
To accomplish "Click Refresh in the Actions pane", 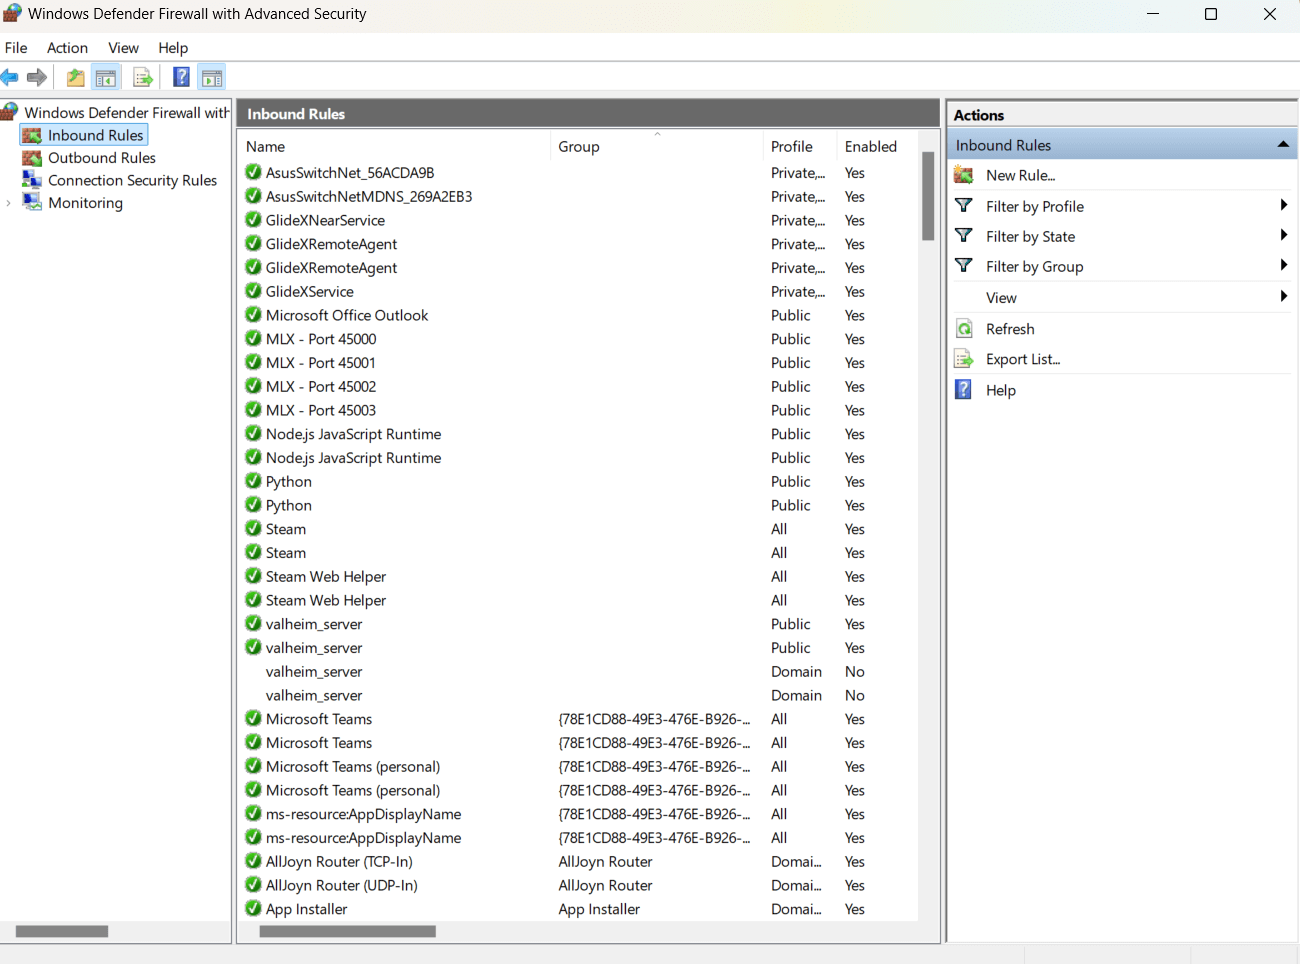I will point(1010,329).
